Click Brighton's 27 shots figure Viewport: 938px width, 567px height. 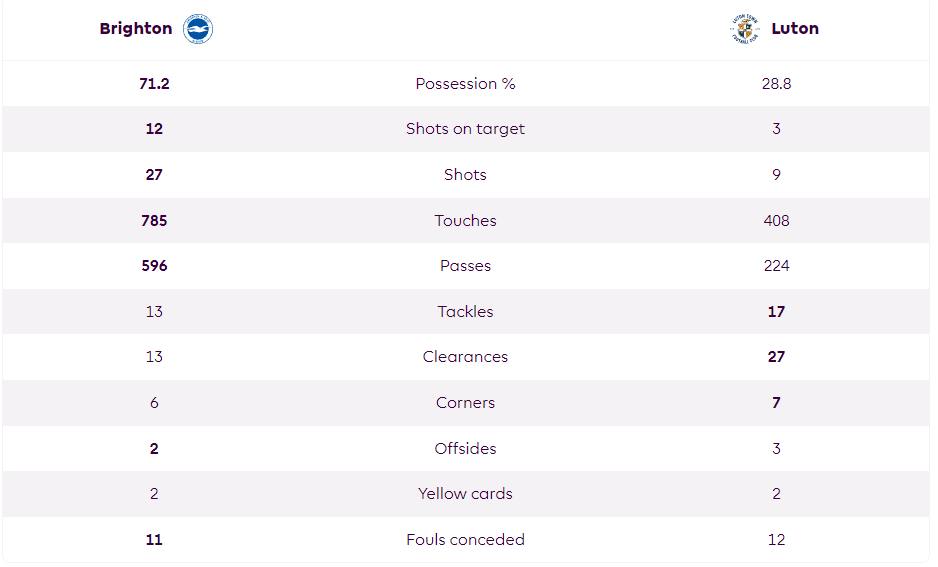click(x=154, y=175)
